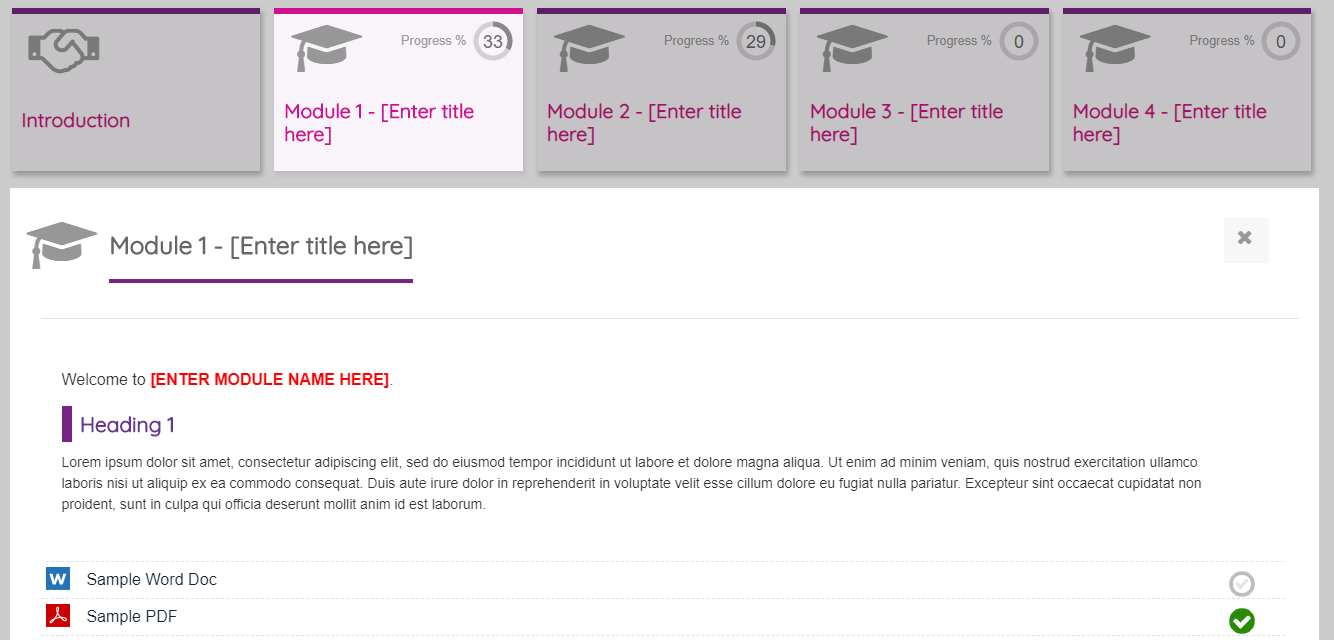Click the graduation cap icon on Module 3 tile
1334x640 pixels.
coord(852,47)
